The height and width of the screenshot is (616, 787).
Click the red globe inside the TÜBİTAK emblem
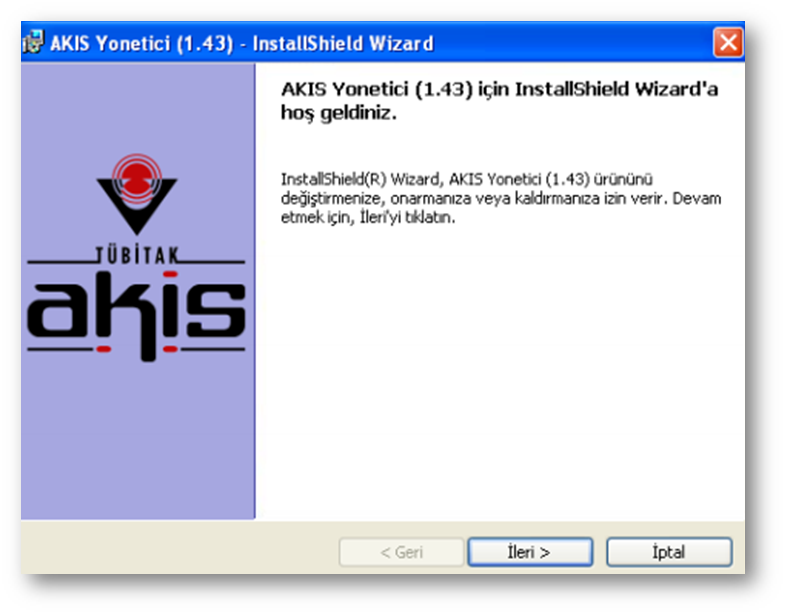pyautogui.click(x=137, y=179)
